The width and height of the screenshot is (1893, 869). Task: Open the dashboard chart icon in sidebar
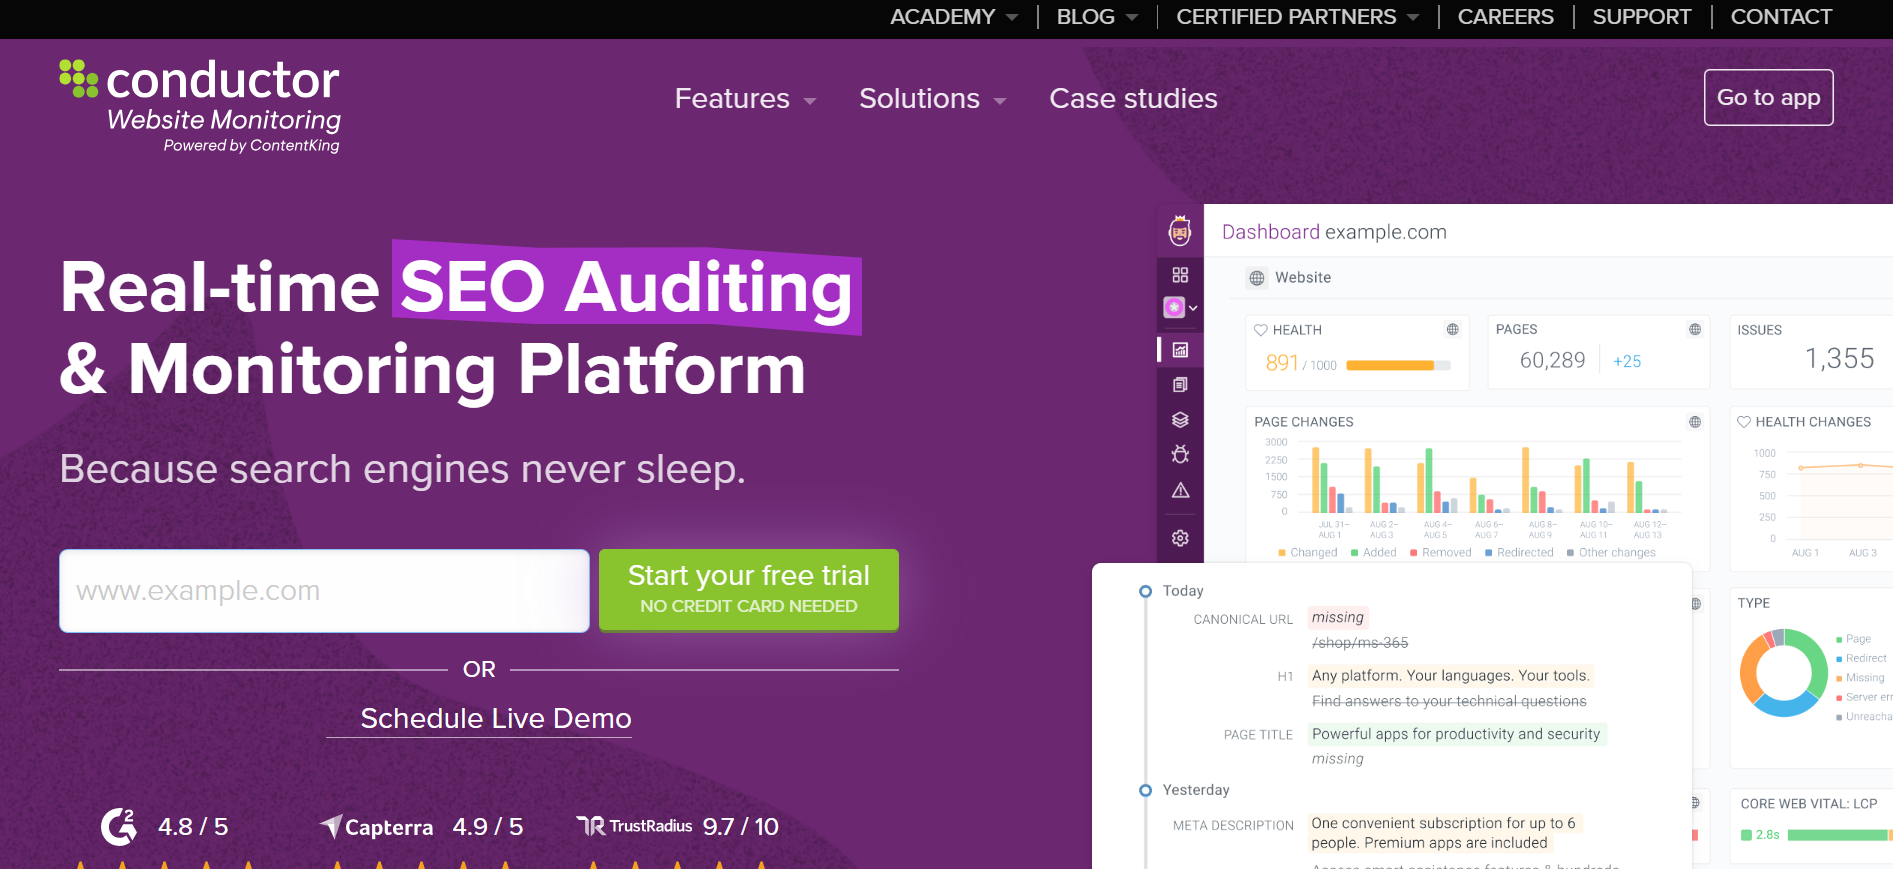pos(1180,350)
